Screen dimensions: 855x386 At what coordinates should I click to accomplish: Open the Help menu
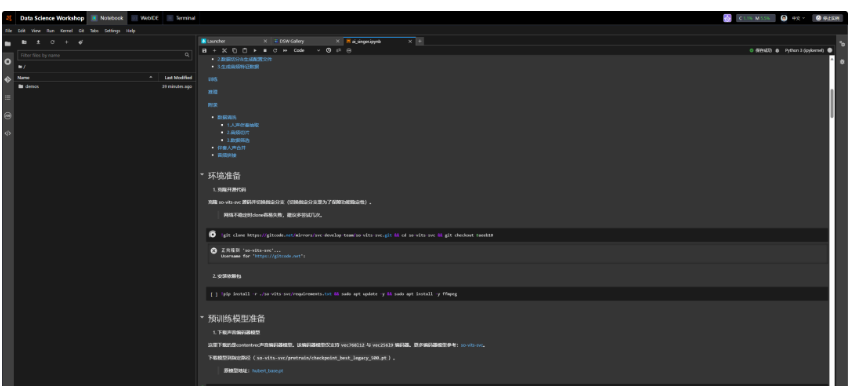coord(131,31)
